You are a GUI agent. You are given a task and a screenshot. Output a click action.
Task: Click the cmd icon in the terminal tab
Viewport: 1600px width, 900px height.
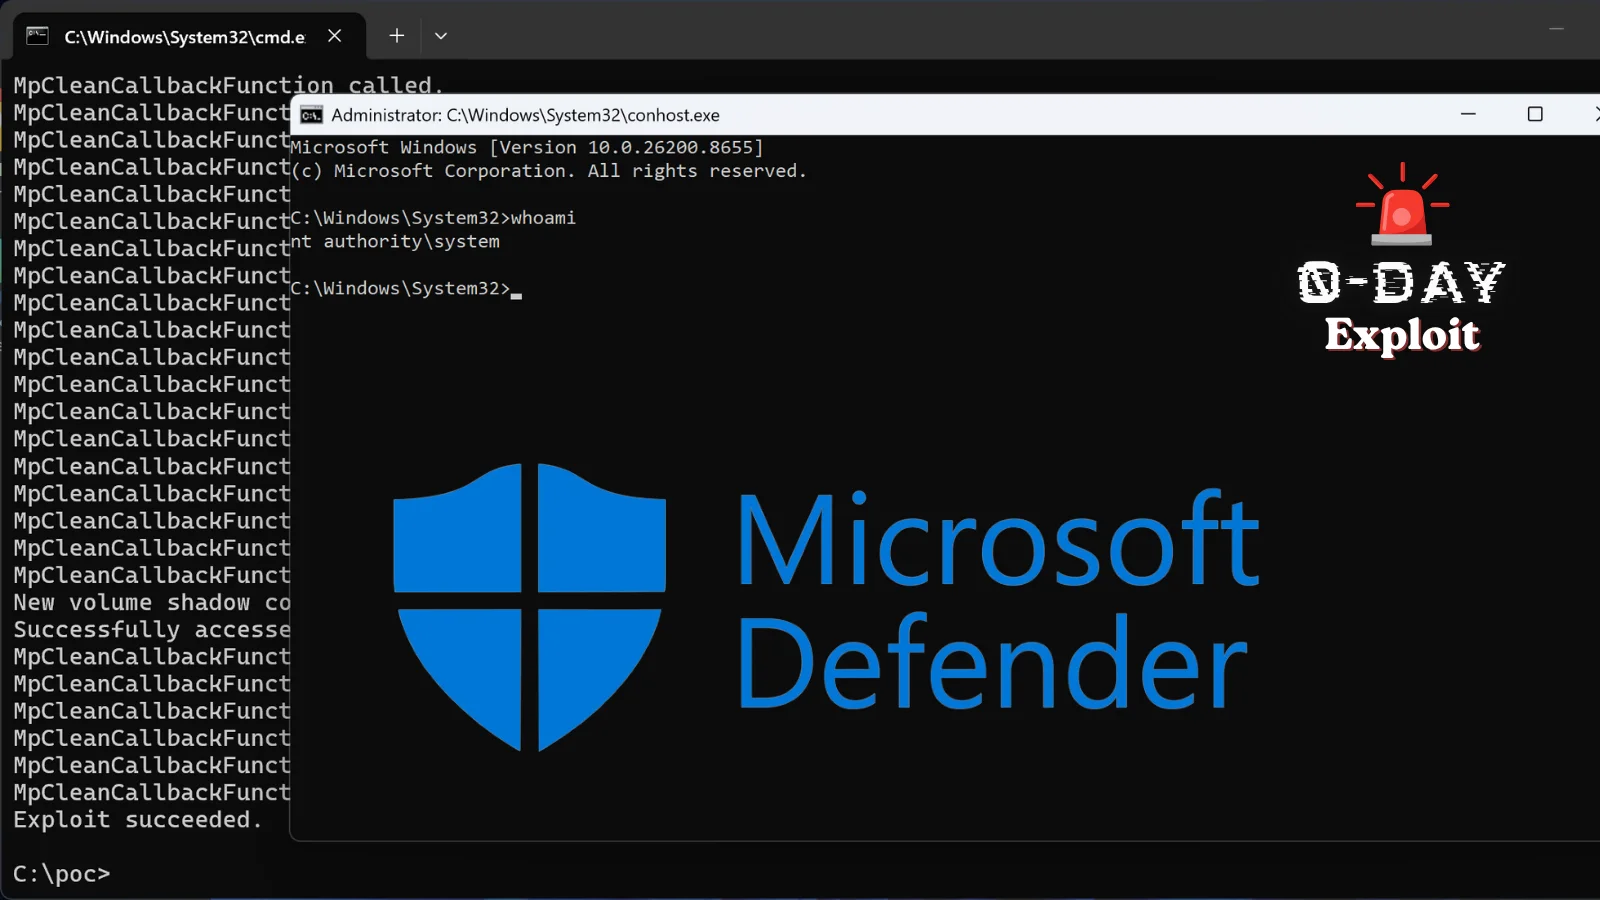37,36
